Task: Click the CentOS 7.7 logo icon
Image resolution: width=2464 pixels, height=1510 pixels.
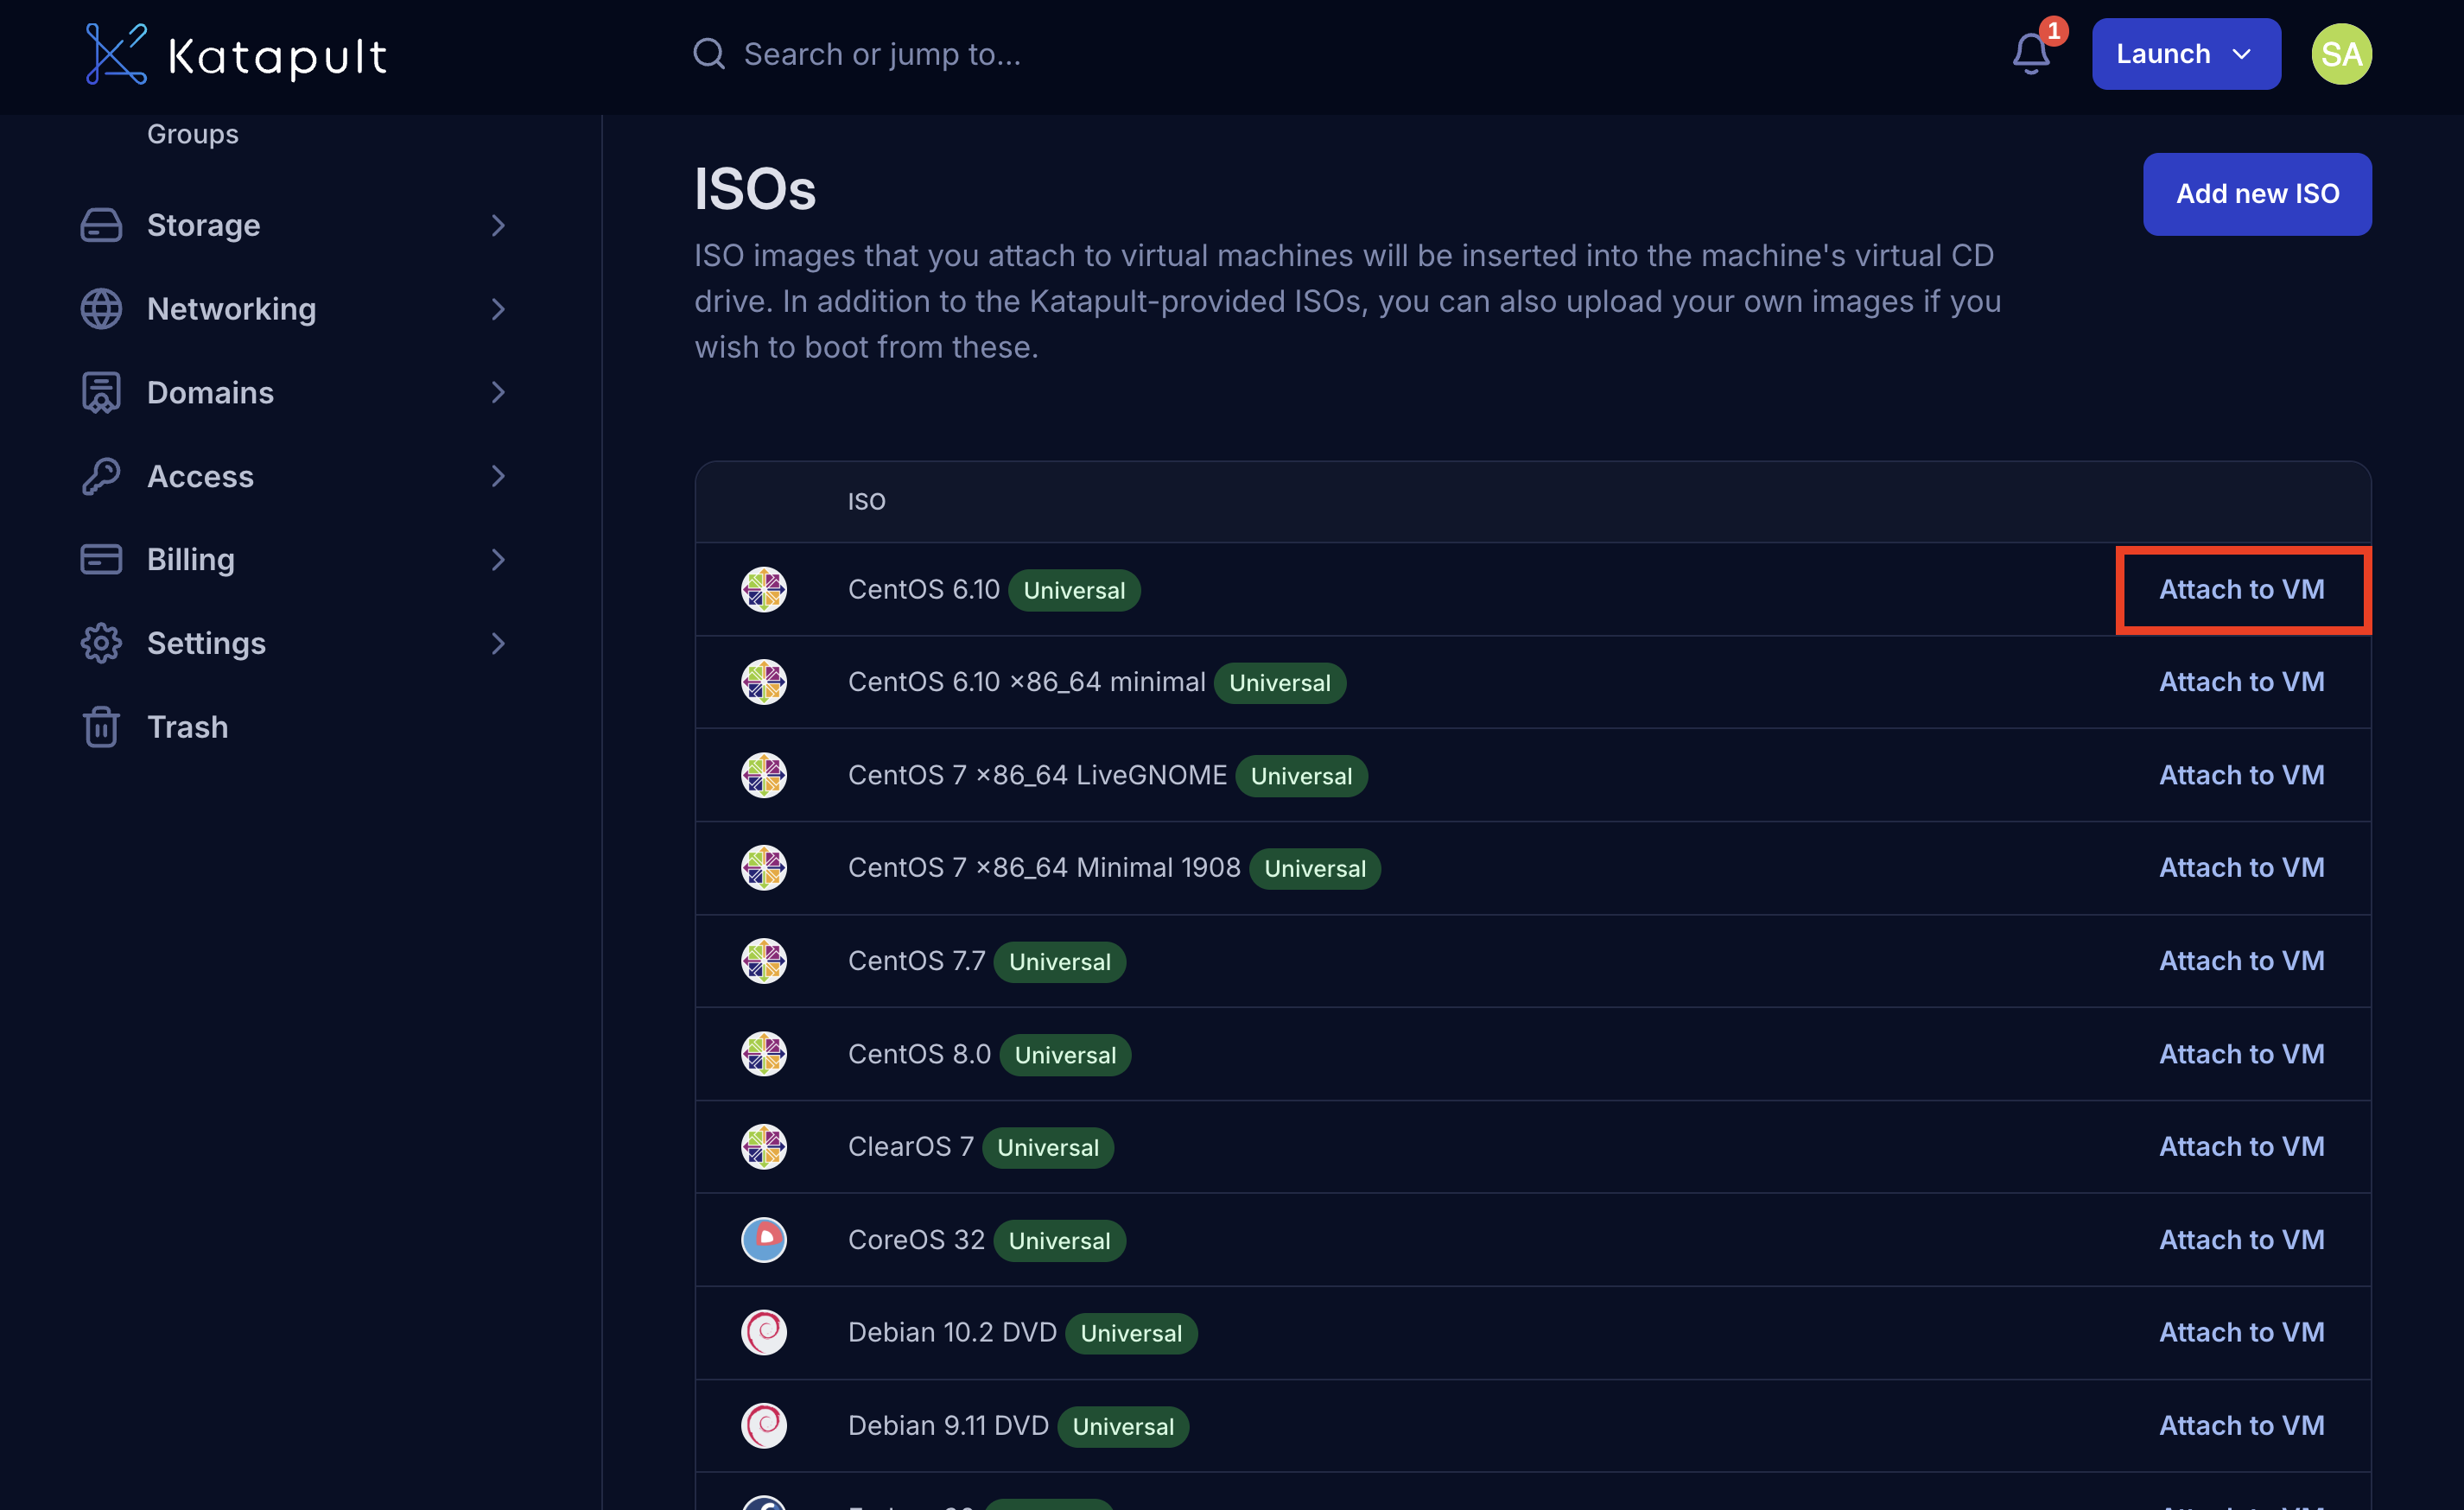Action: point(764,961)
